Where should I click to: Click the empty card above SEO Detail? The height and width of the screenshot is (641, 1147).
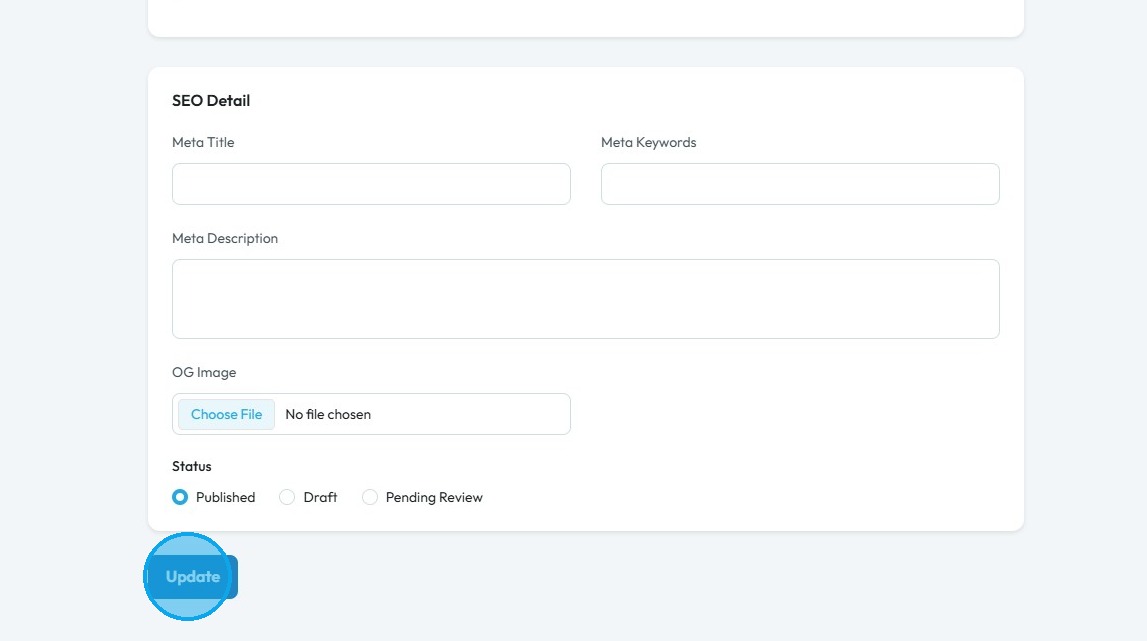pos(585,17)
